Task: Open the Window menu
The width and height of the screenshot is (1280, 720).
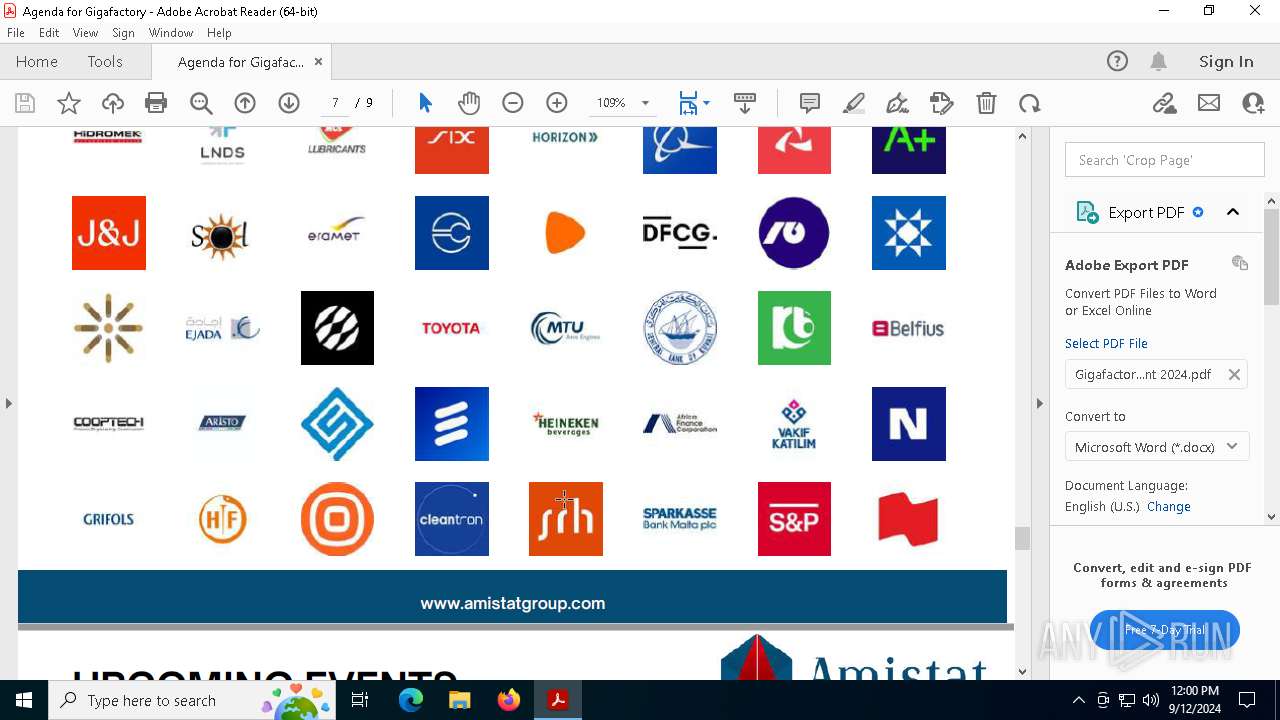Action: [171, 33]
